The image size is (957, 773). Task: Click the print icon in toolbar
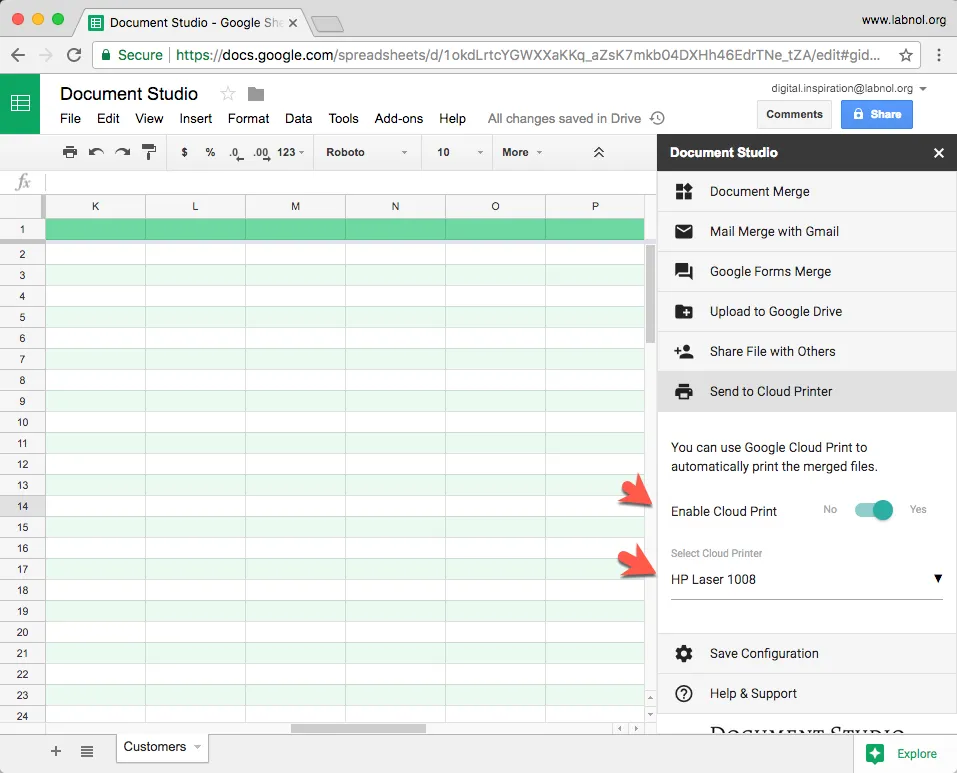[69, 152]
